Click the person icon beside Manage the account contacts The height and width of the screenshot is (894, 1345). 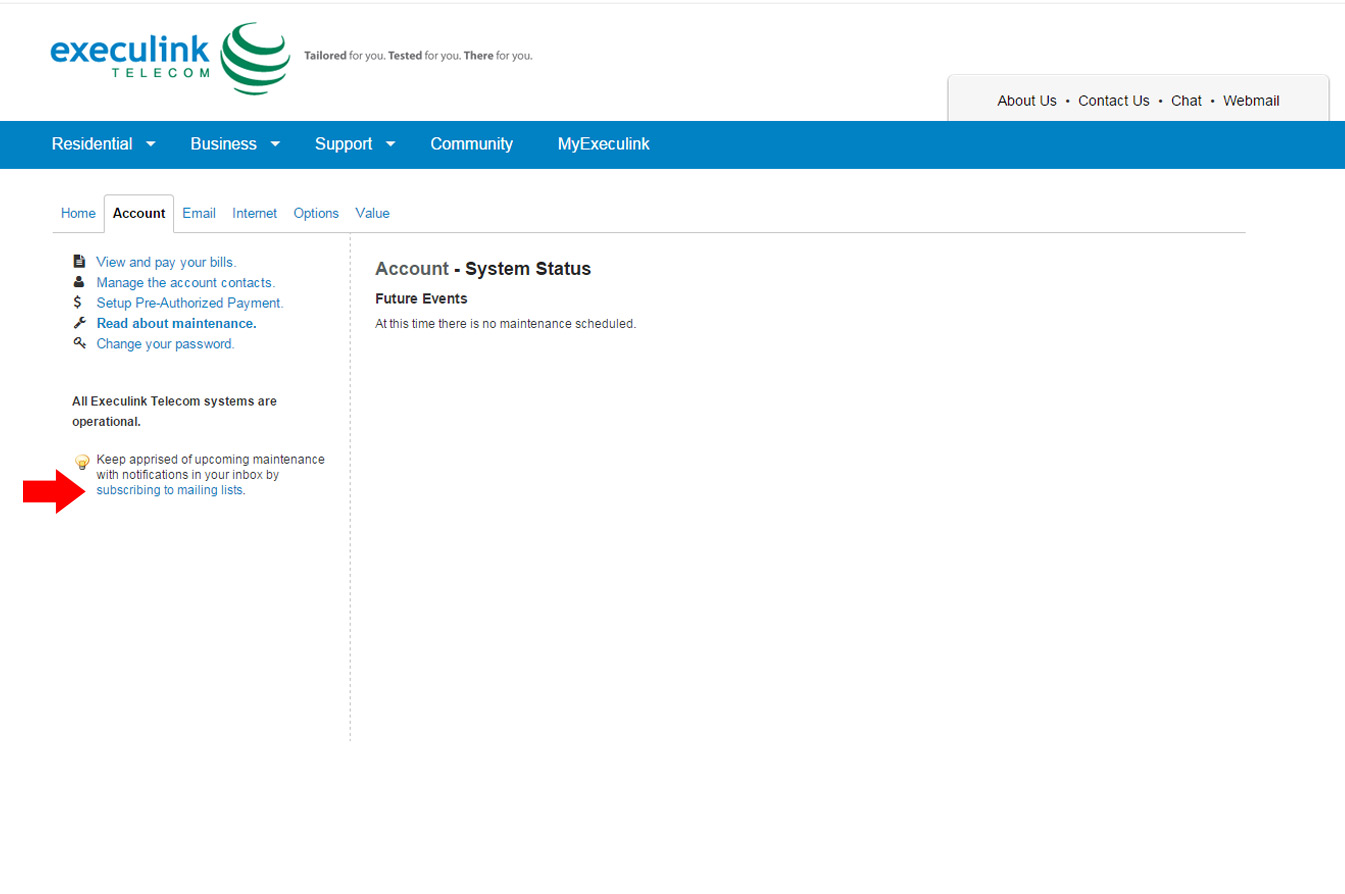click(x=79, y=282)
